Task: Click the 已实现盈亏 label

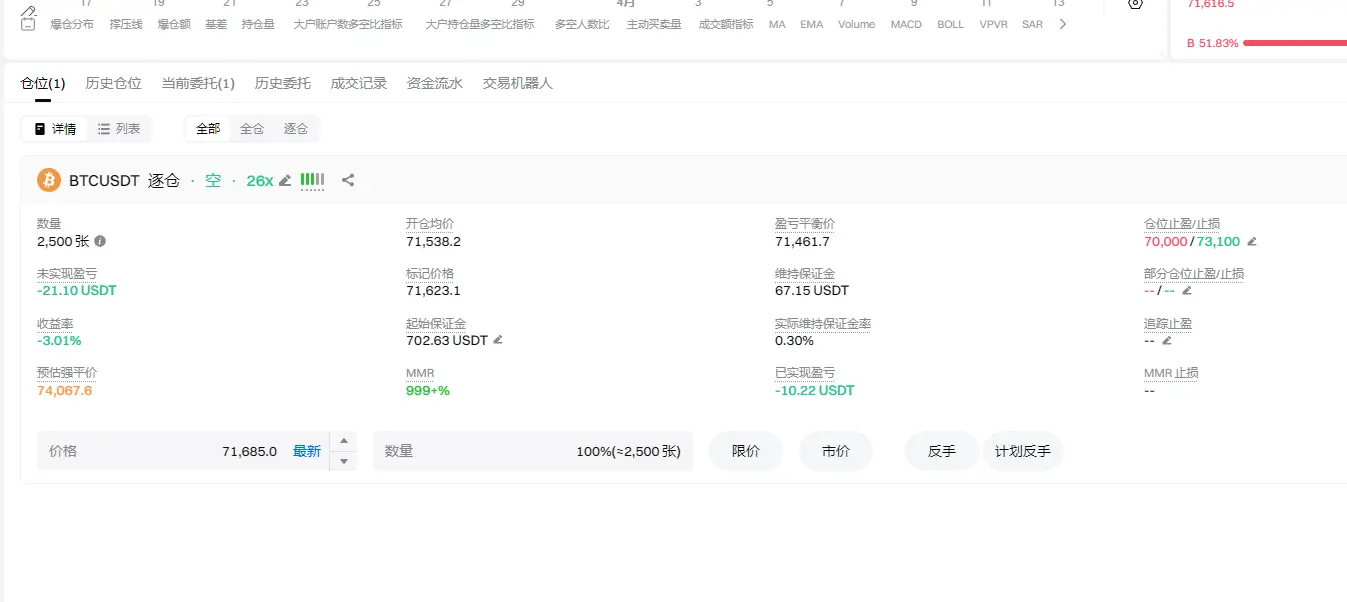Action: pos(805,373)
